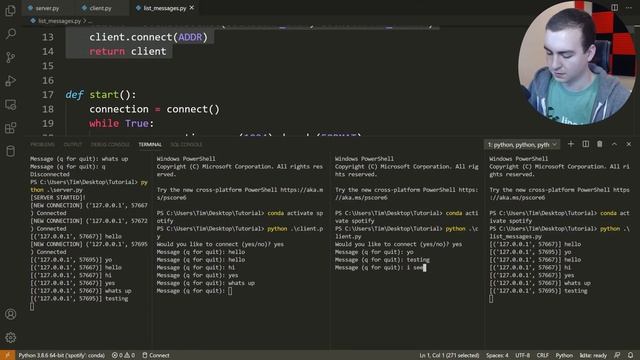Kill the terminal with trash icon

point(600,144)
